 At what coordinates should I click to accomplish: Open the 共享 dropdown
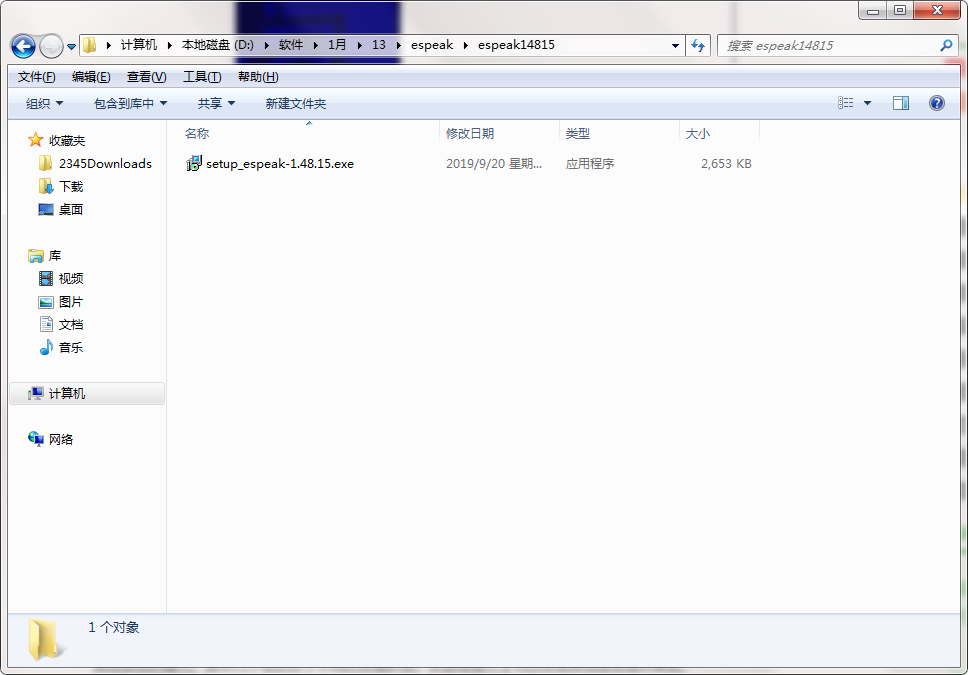pyautogui.click(x=216, y=104)
